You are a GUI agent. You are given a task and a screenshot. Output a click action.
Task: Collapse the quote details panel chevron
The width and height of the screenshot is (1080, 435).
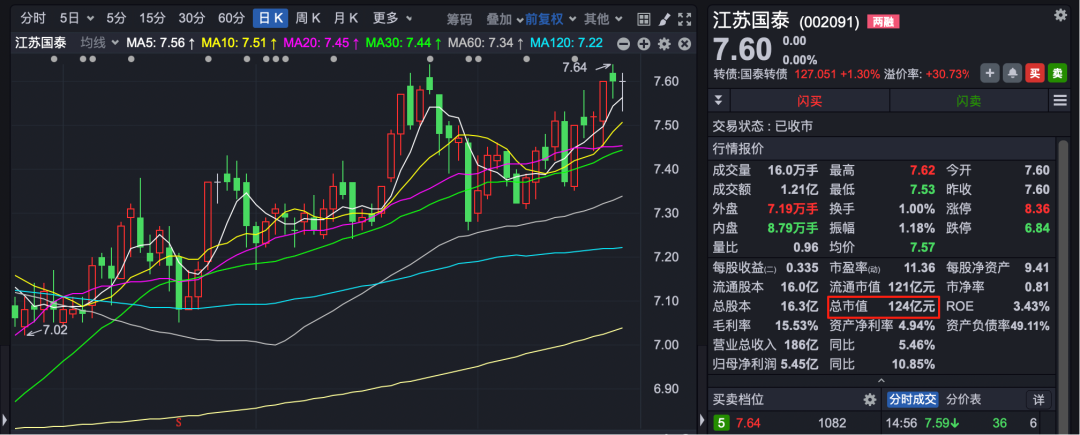pos(880,380)
